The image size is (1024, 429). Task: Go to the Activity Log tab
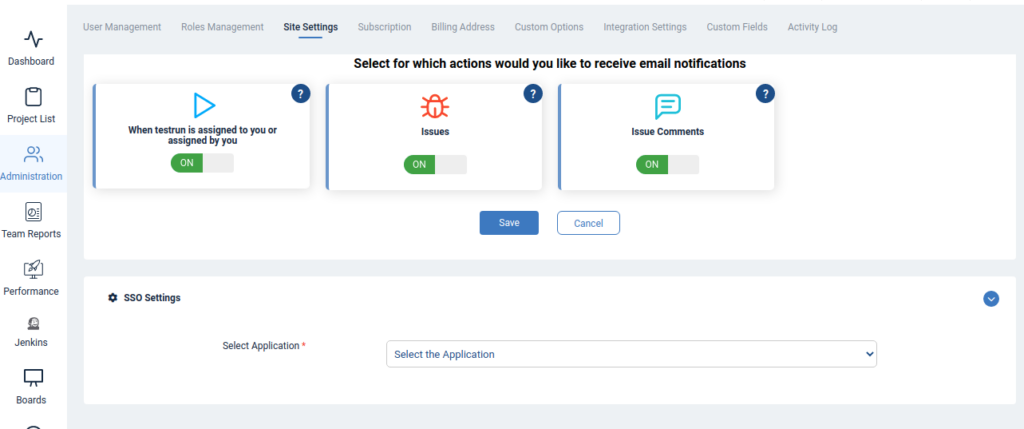tap(812, 27)
